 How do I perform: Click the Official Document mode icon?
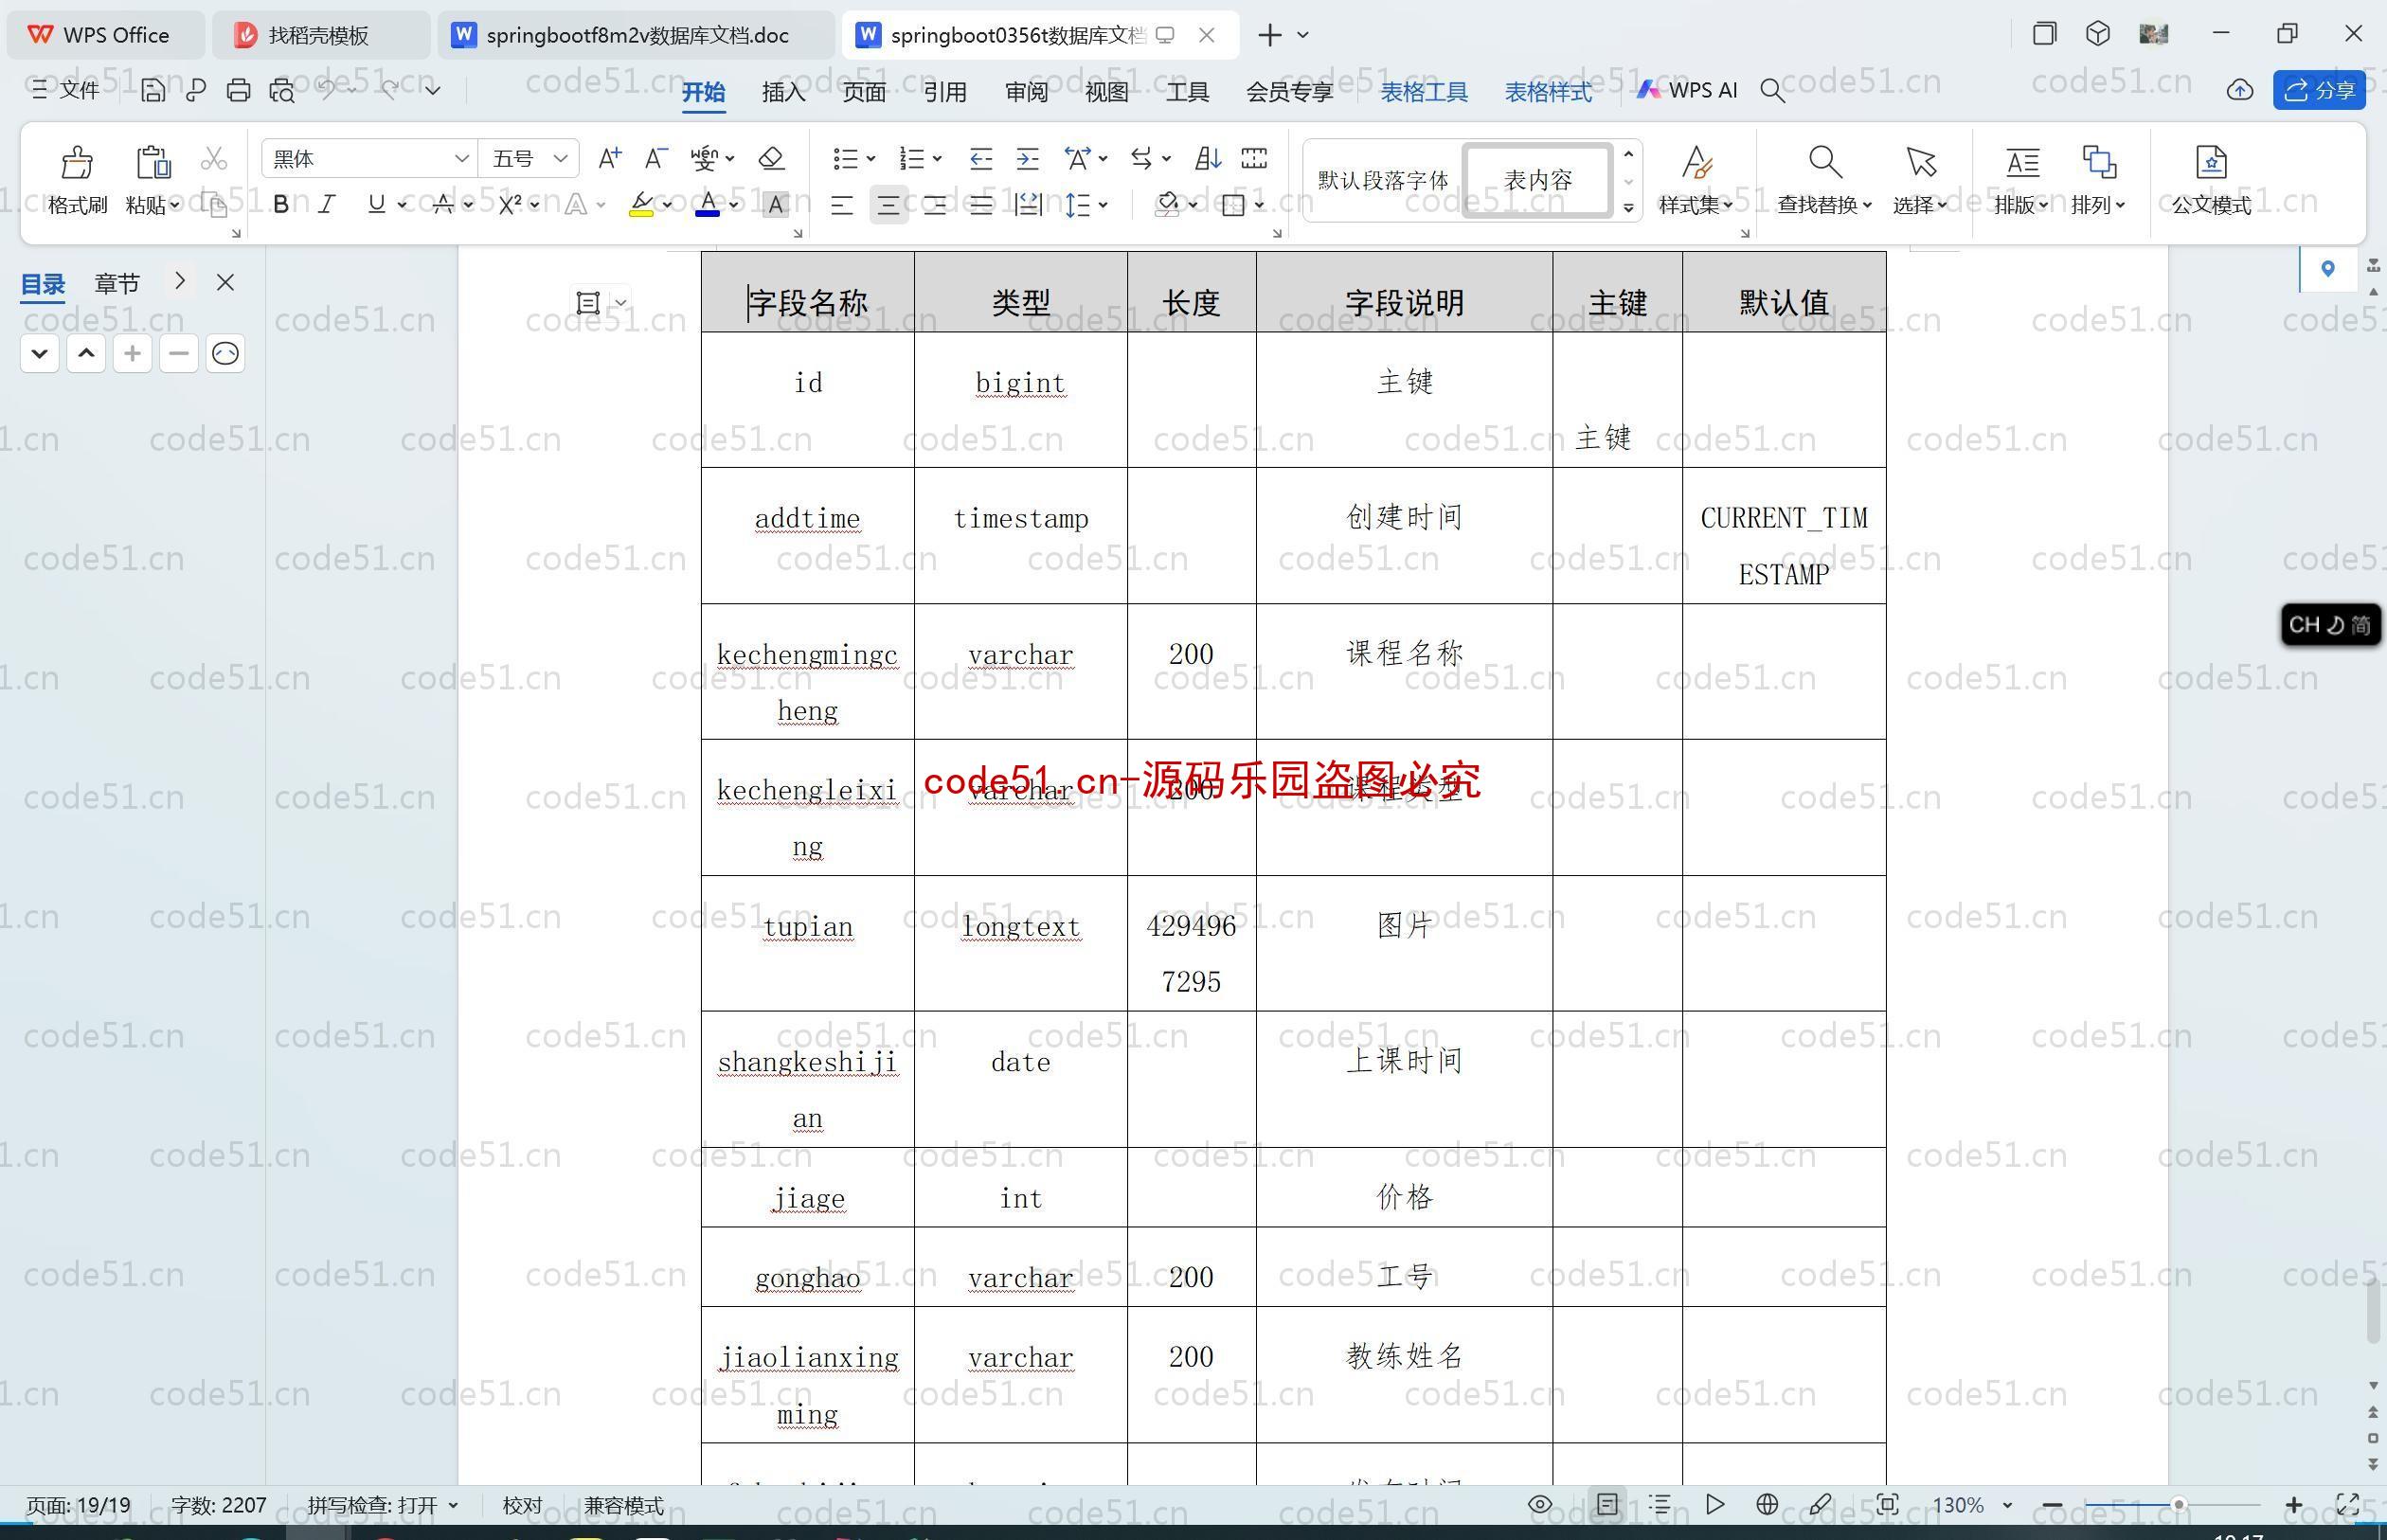point(2211,162)
